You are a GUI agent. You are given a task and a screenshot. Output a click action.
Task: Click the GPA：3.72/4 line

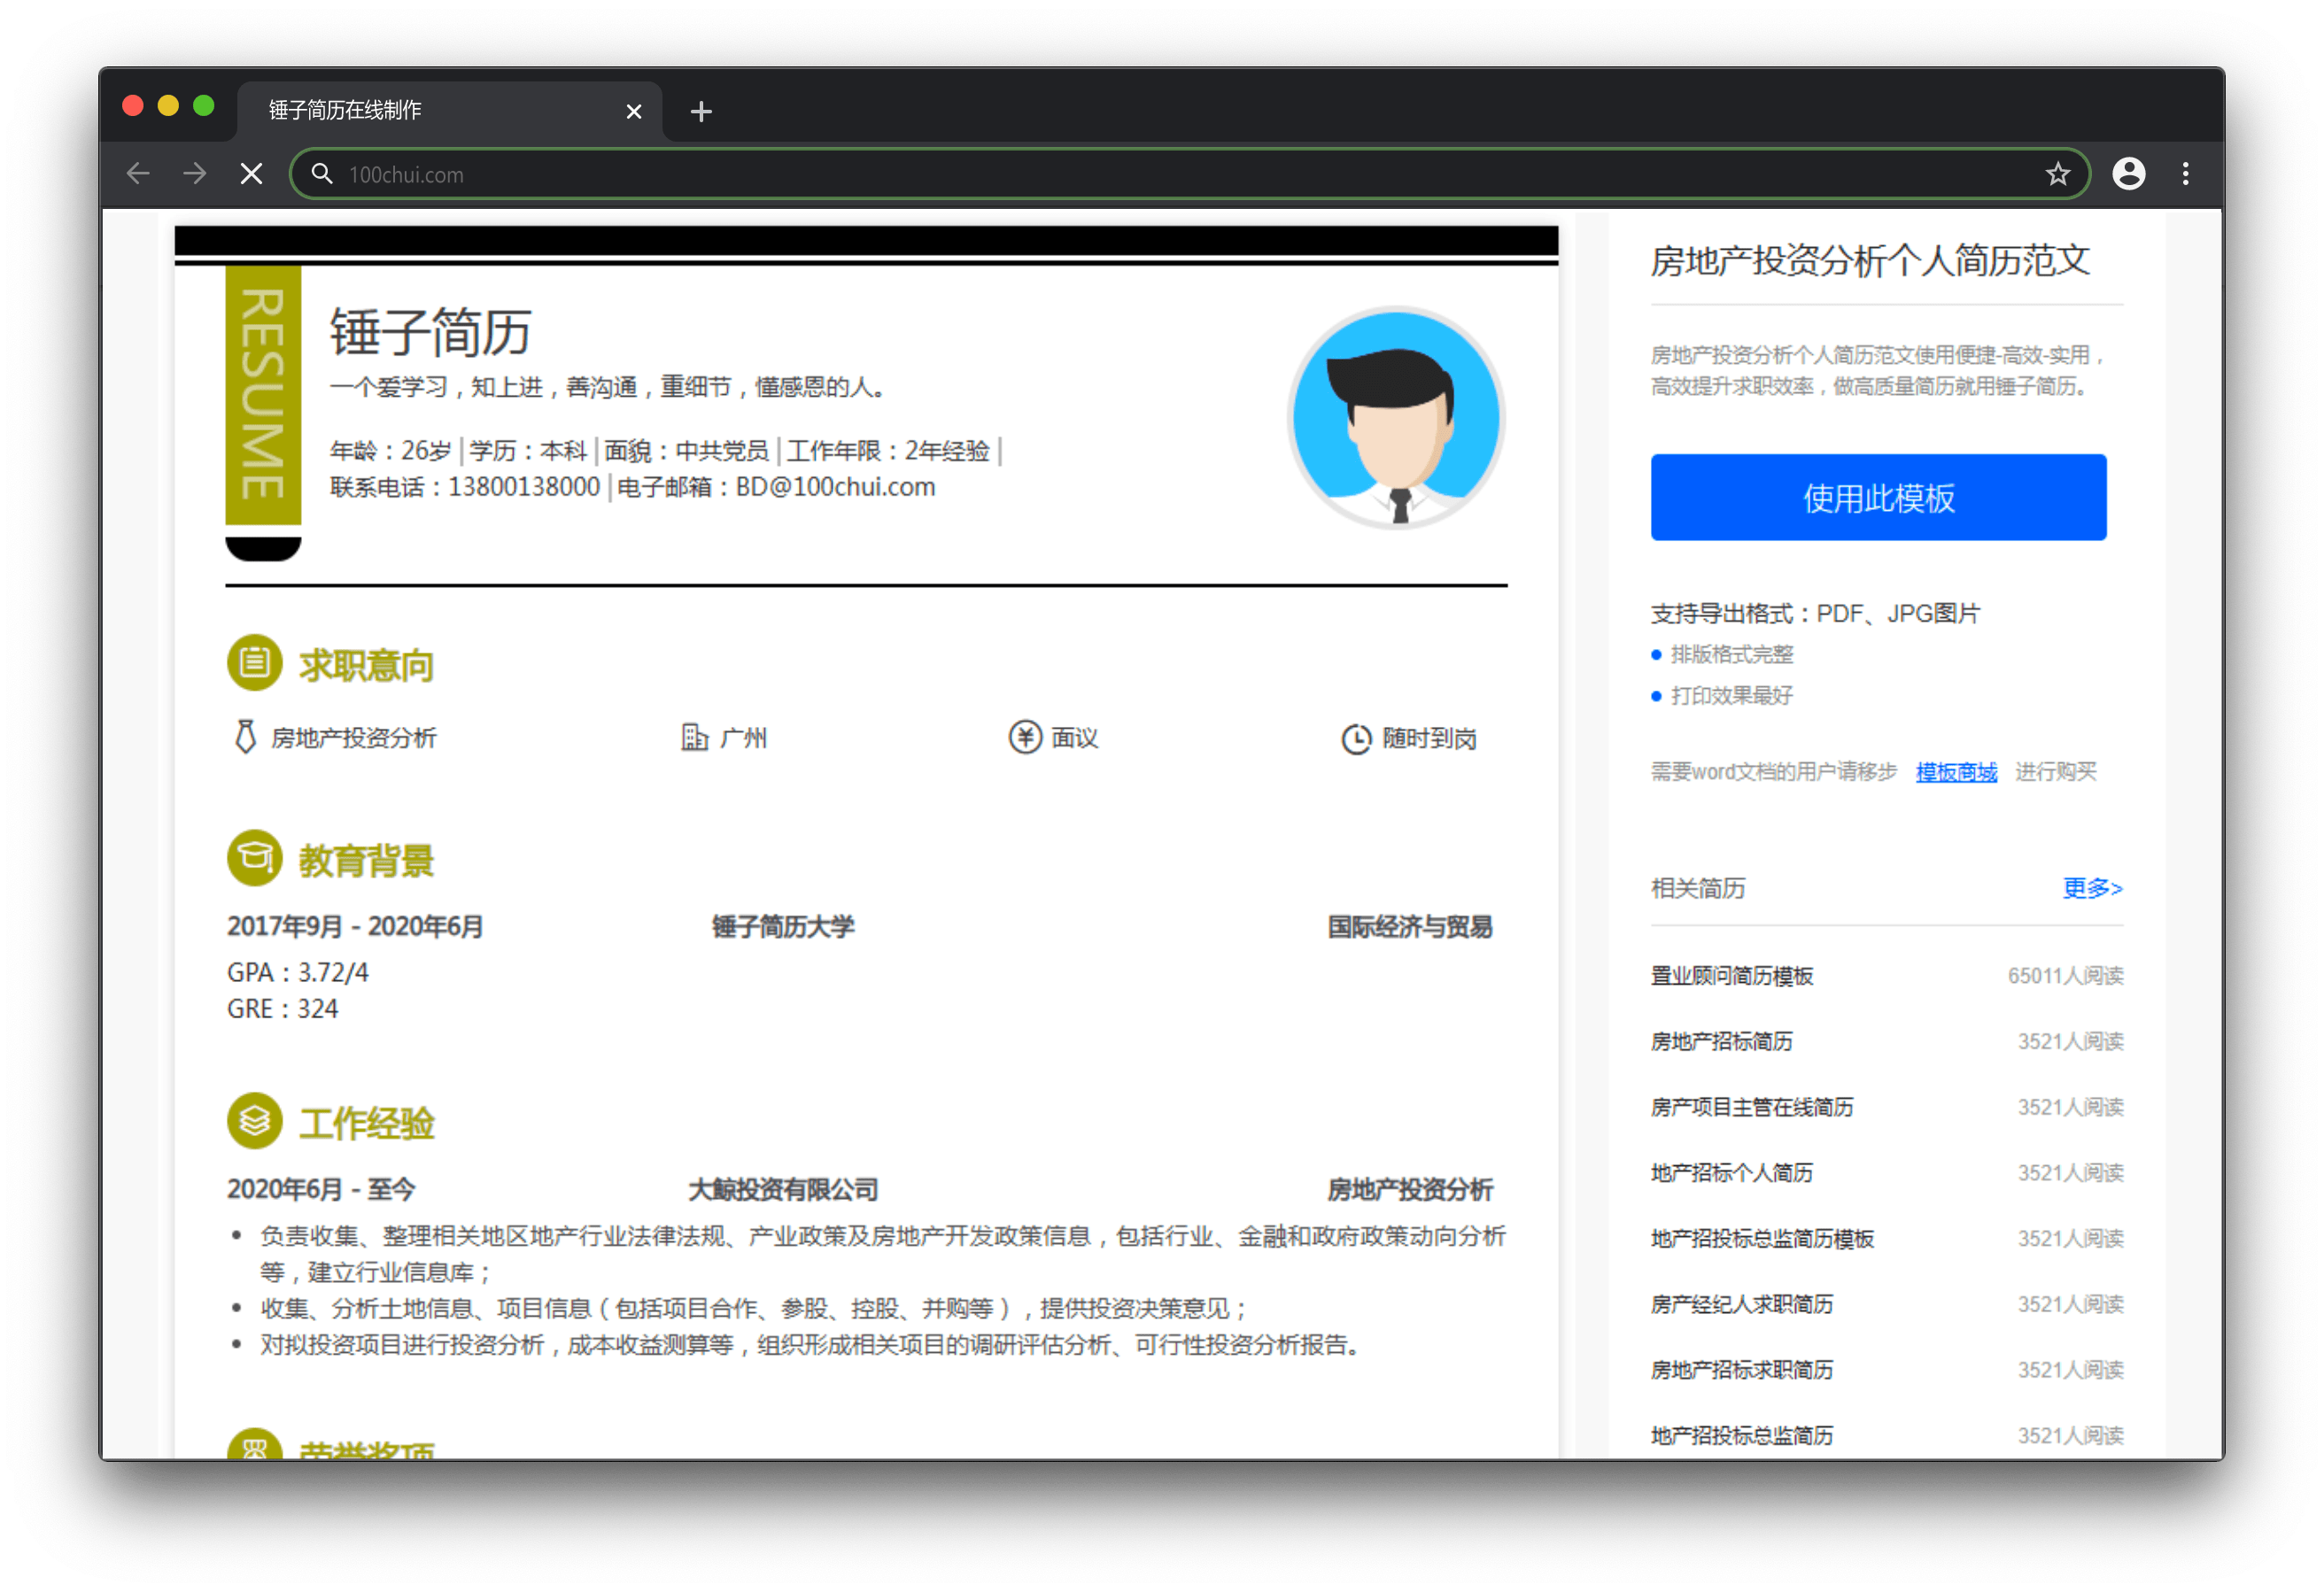[x=298, y=972]
